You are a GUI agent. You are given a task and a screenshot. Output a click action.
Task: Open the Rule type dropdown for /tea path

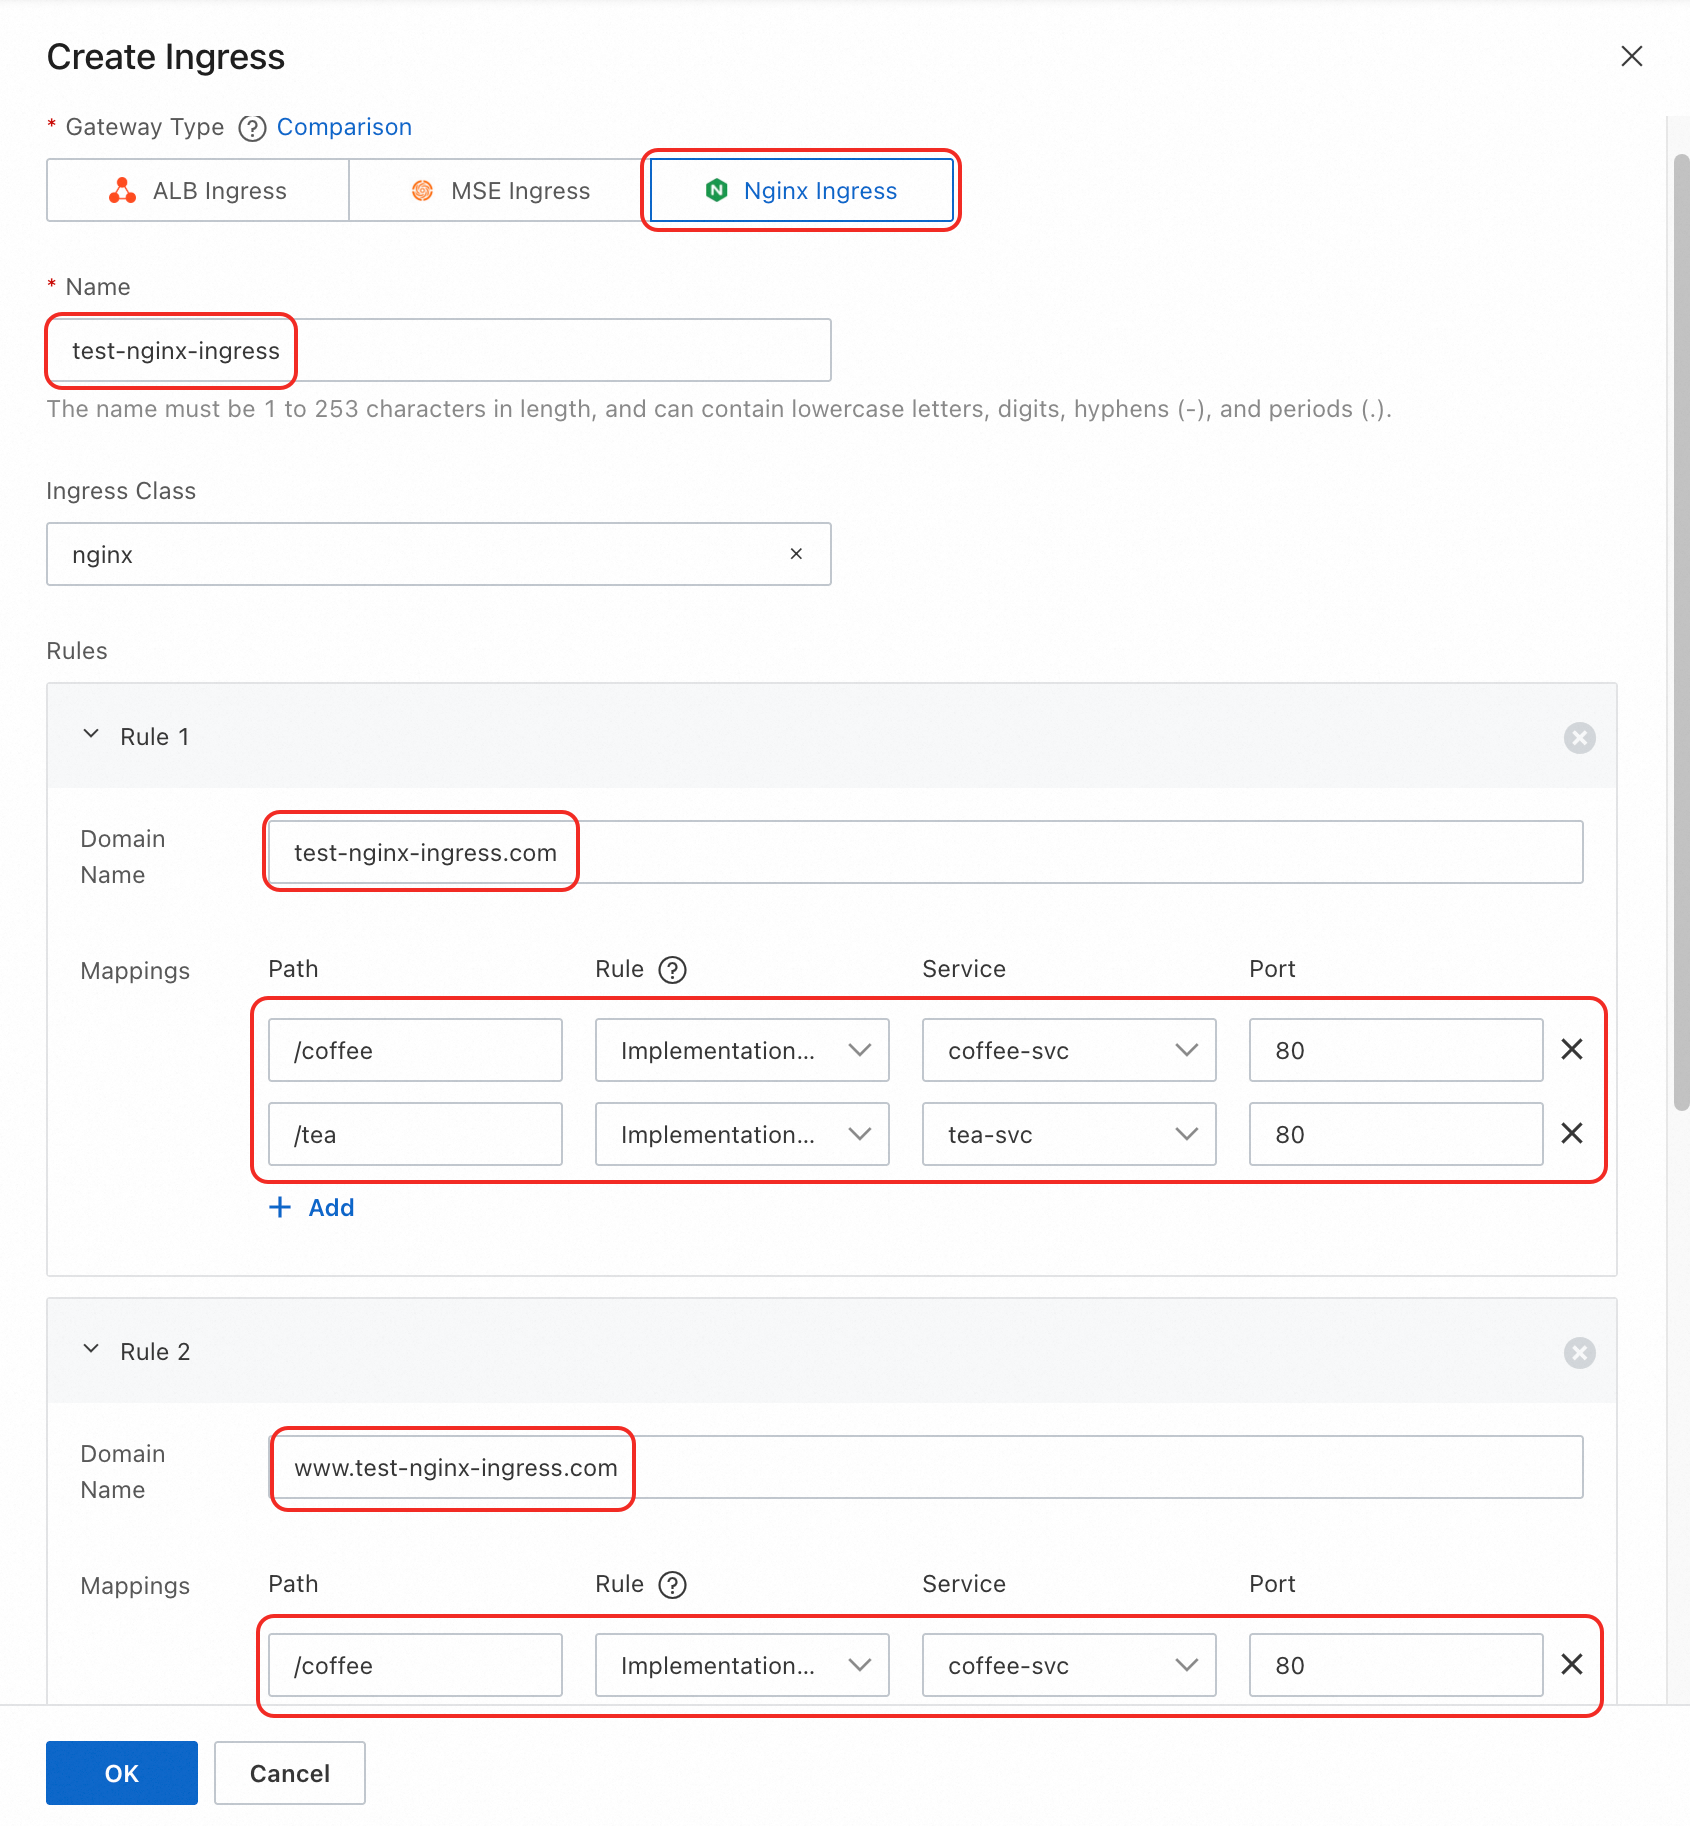741,1134
